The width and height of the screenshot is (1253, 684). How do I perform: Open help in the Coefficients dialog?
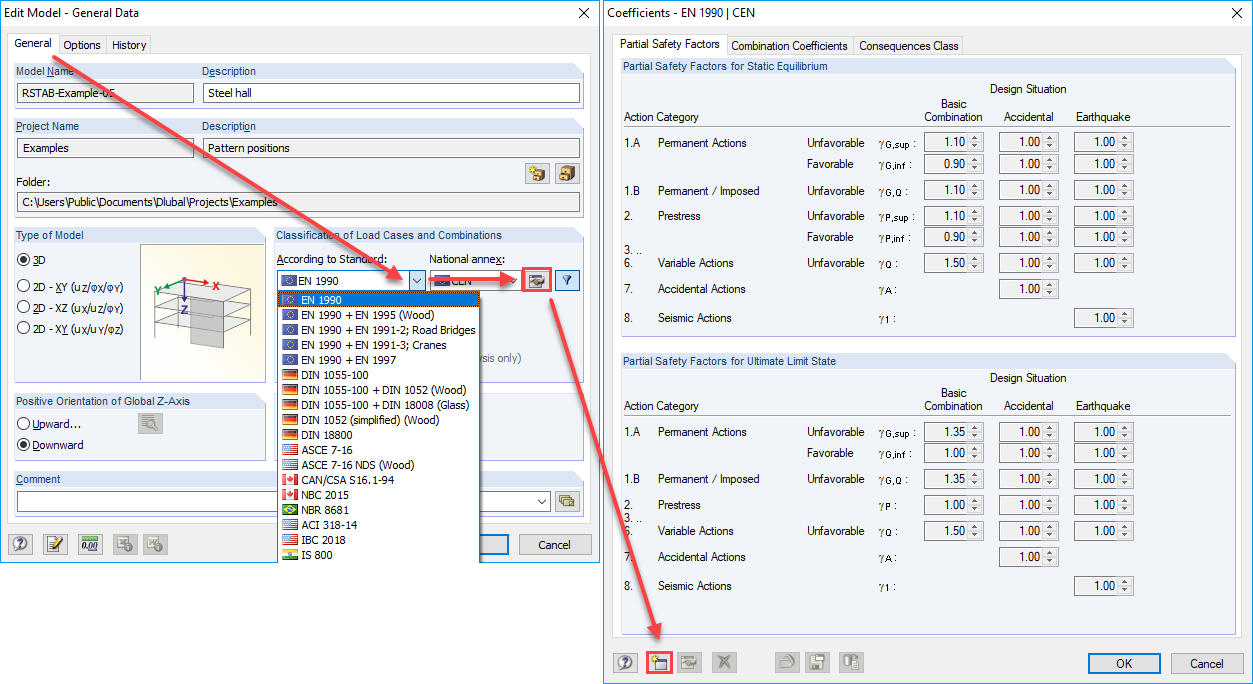(x=624, y=661)
